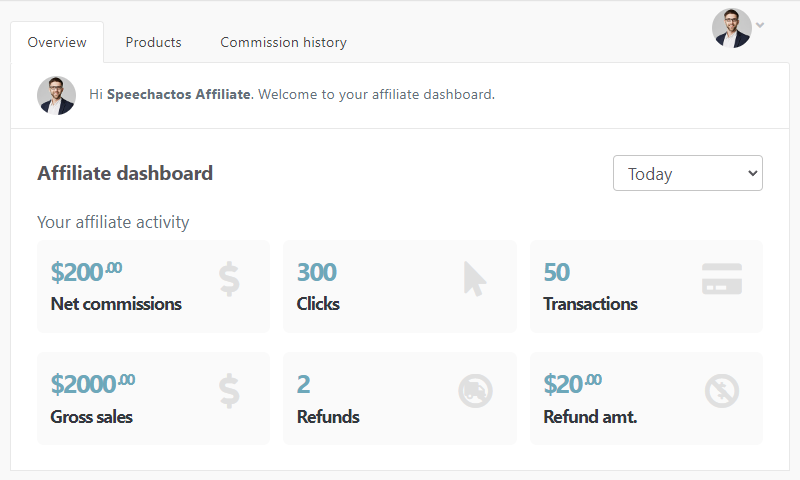
Task: Open the Today date range dropdown
Action: 688,173
